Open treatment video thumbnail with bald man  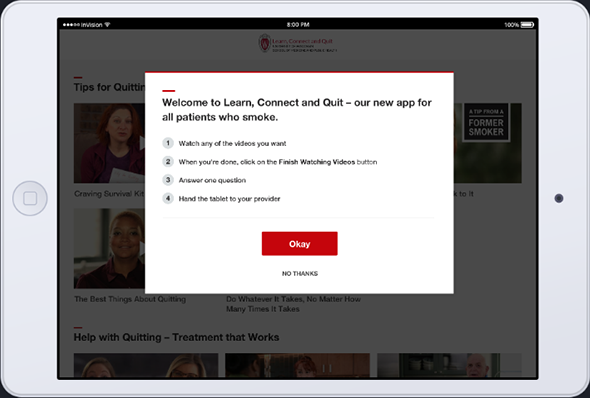coord(449,365)
